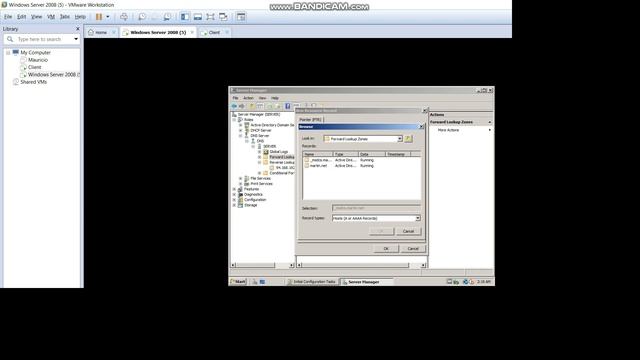Viewport: 640px width, 360px height.
Task: Sort records by Name column
Action: [318, 154]
